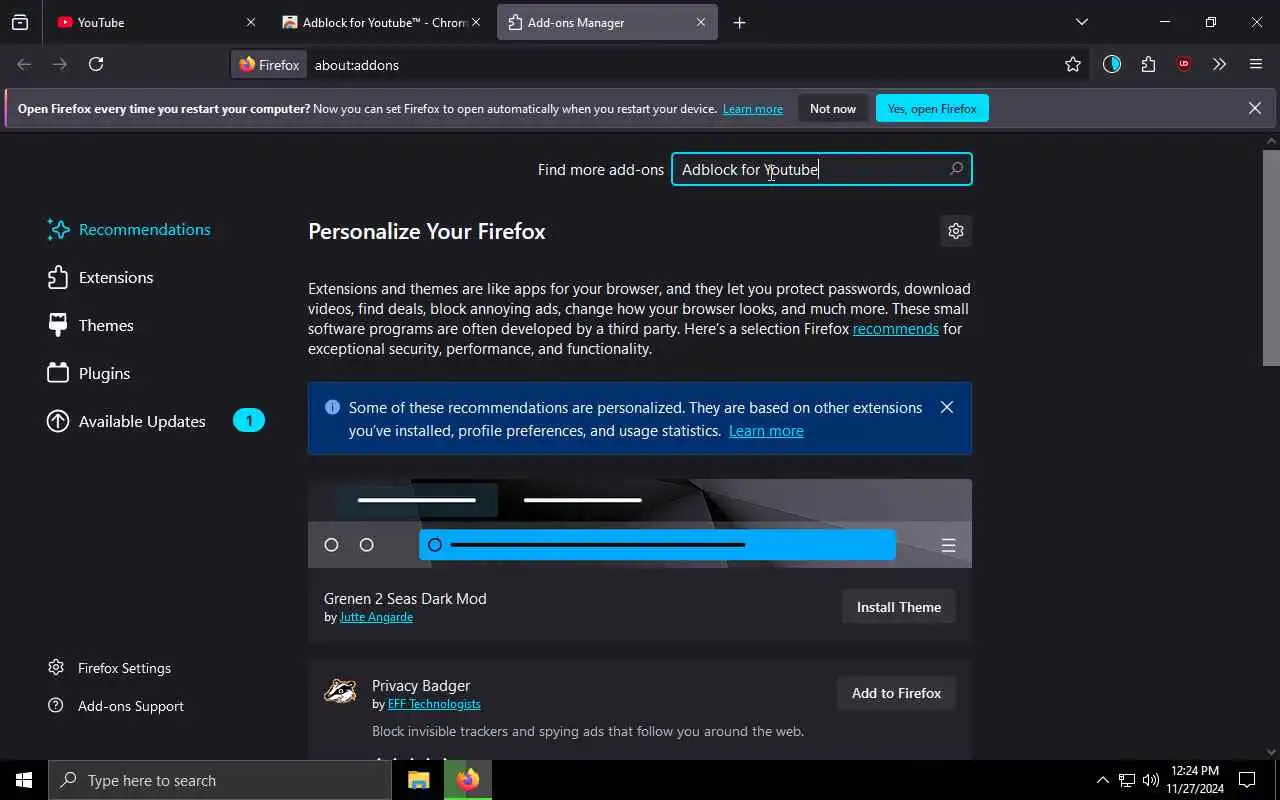This screenshot has width=1280, height=800.
Task: Click the Available Updates badge showing 1
Action: tap(249, 421)
